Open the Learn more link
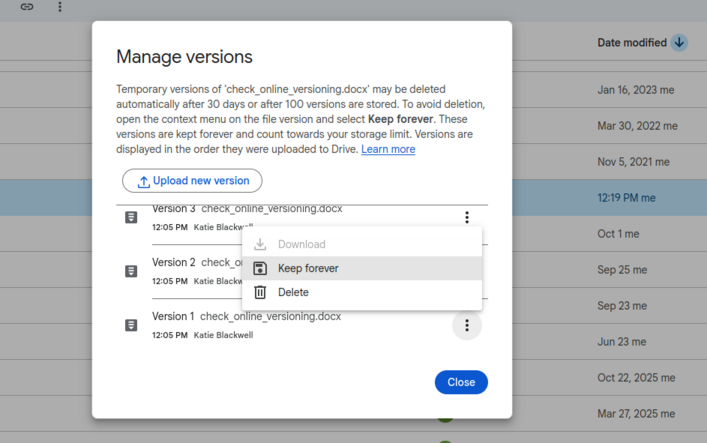 pyautogui.click(x=388, y=149)
